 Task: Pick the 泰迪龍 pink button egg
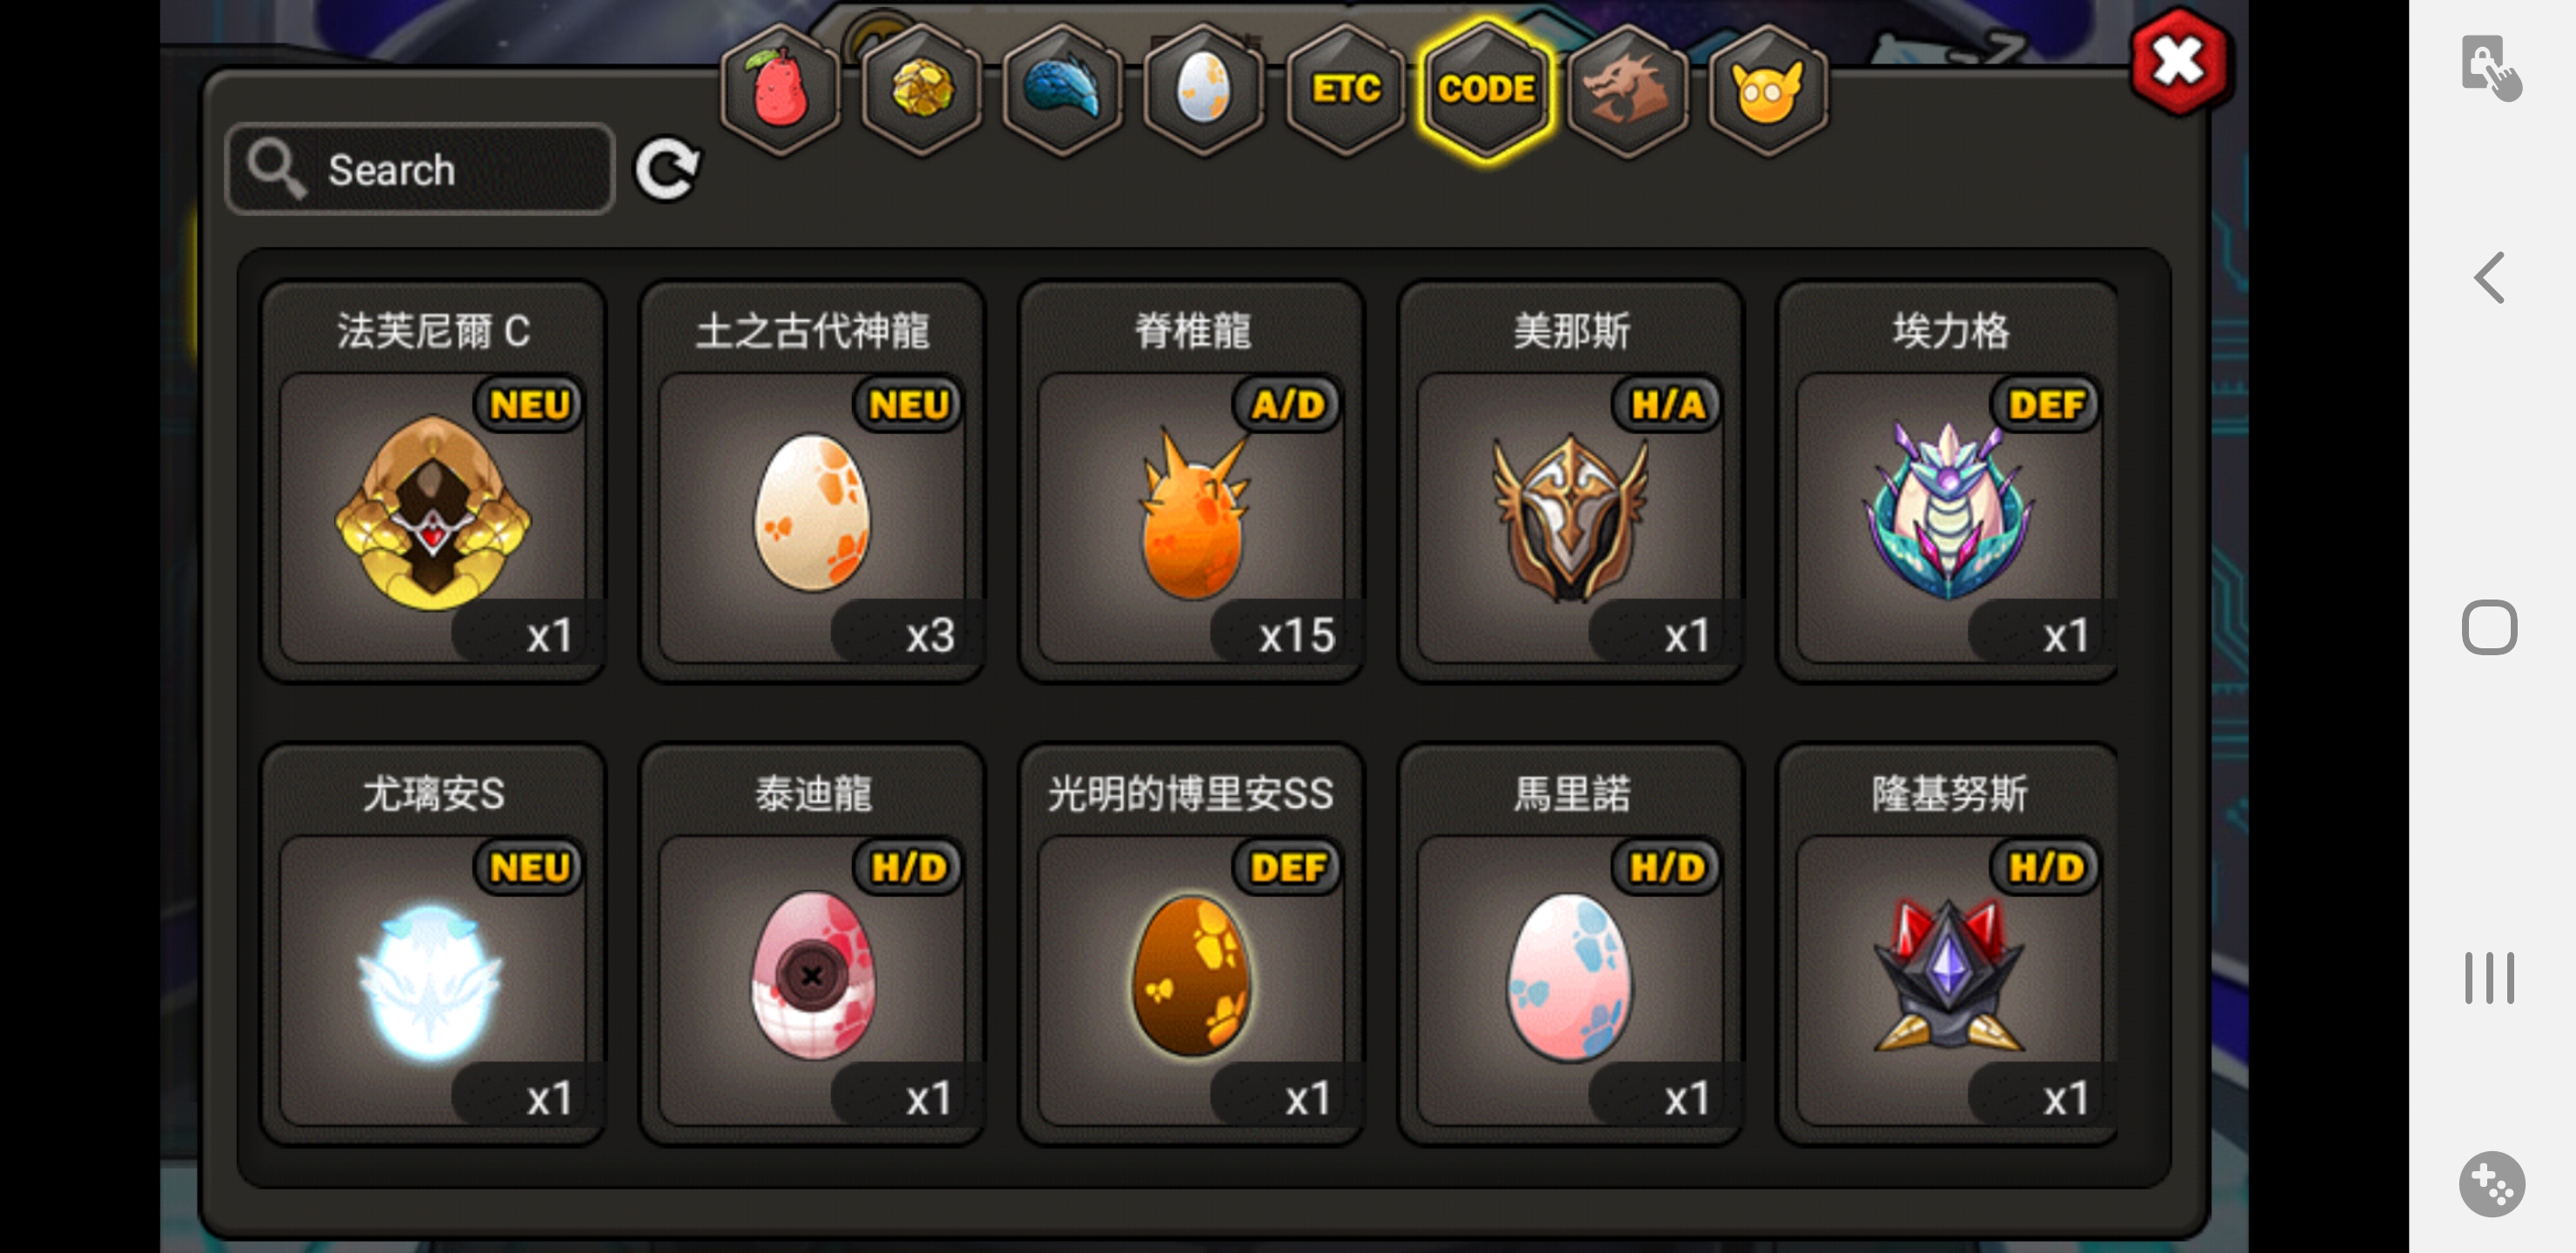[812, 944]
